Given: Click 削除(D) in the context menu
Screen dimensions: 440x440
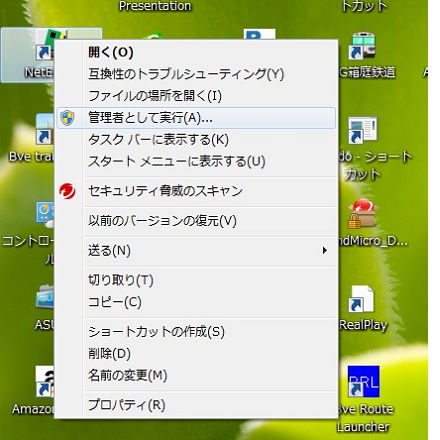Looking at the screenshot, I should [196, 354].
